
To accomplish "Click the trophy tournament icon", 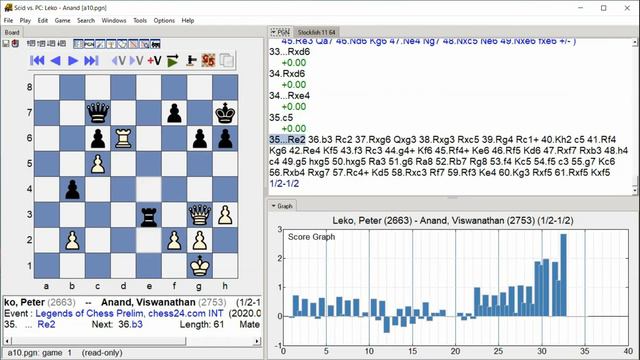I will point(111,44).
